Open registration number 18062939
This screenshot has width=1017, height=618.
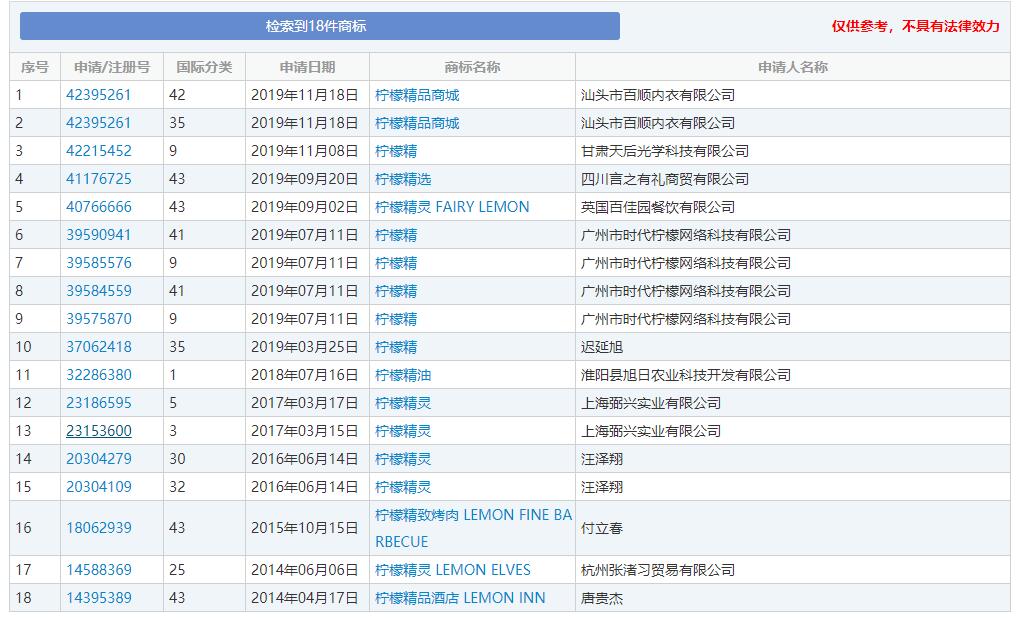coord(98,528)
